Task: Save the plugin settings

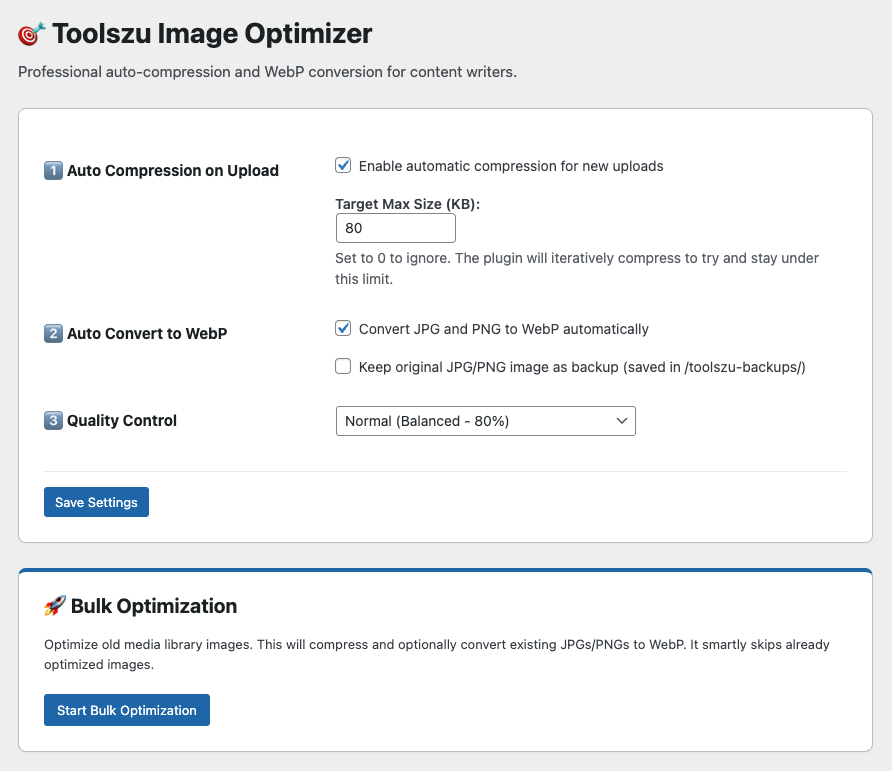Action: click(x=96, y=502)
